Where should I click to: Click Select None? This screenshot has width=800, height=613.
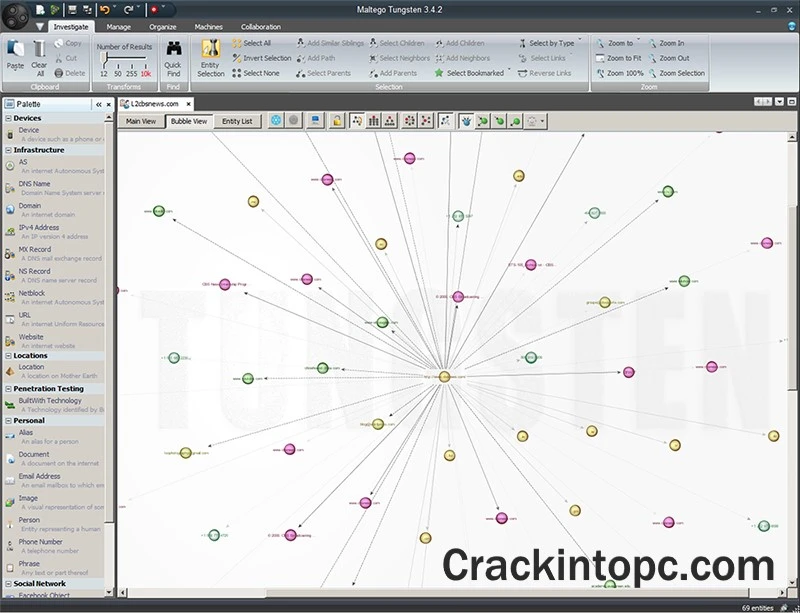(256, 73)
